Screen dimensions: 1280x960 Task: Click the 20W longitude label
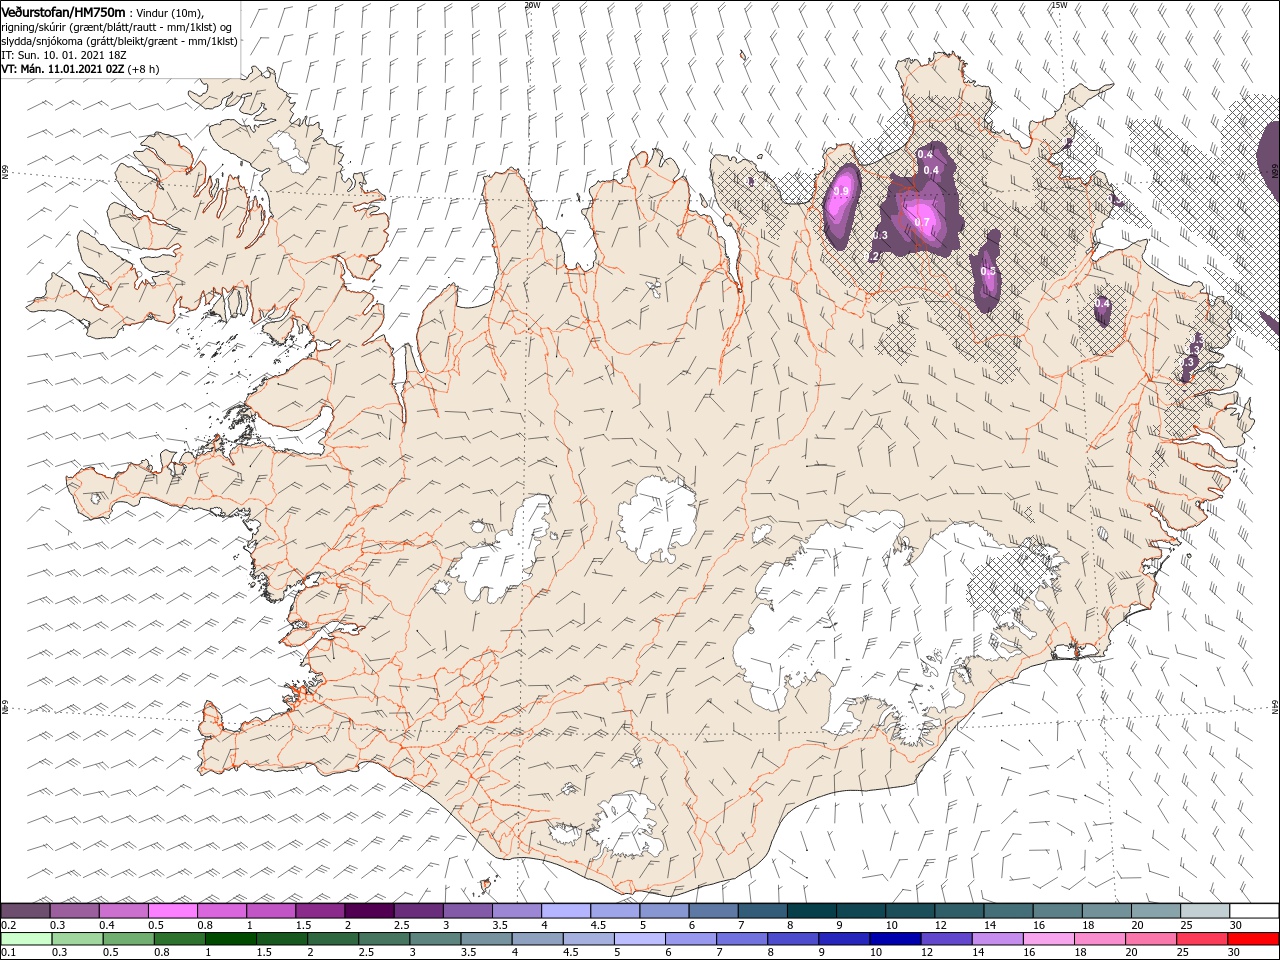tap(532, 5)
